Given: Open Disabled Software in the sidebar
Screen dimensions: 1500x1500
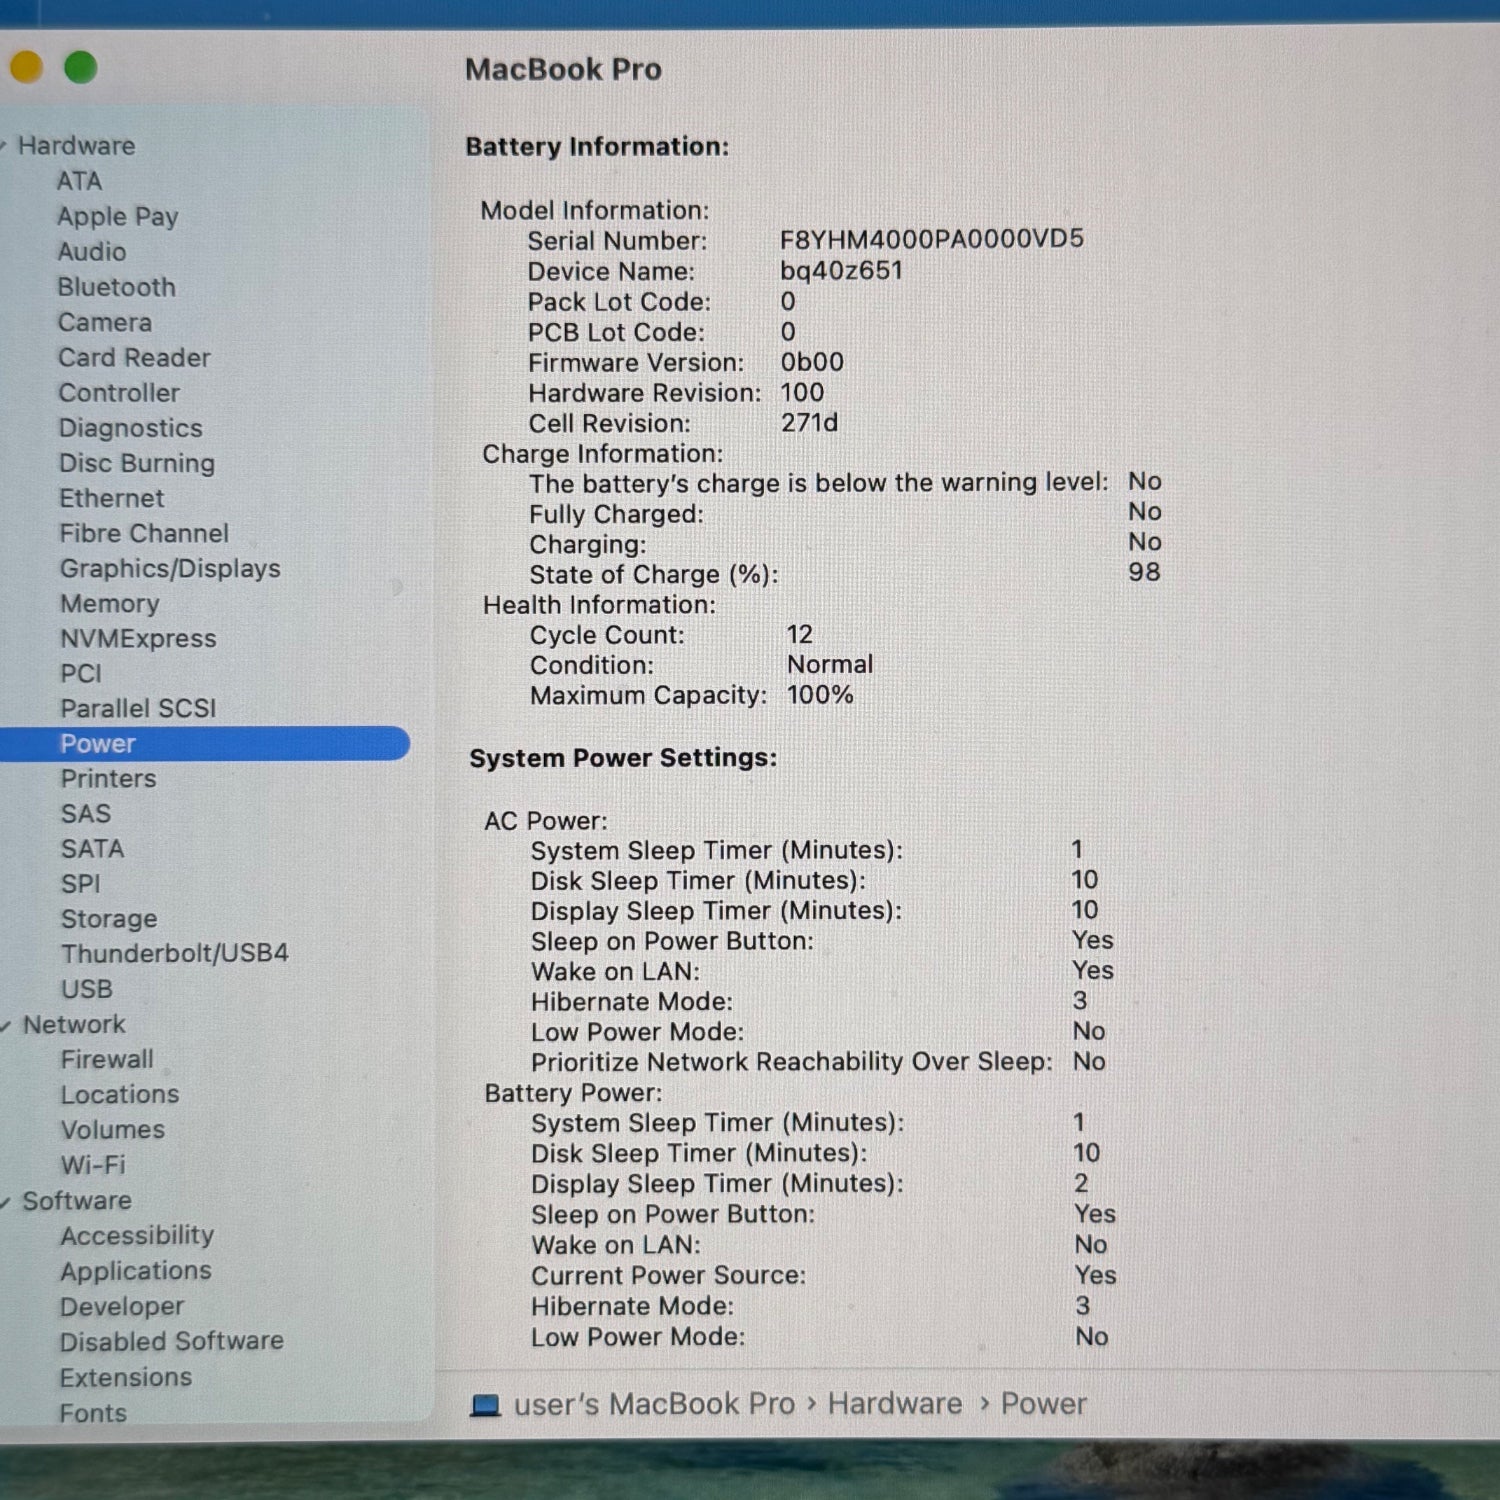Looking at the screenshot, I should coord(172,1342).
